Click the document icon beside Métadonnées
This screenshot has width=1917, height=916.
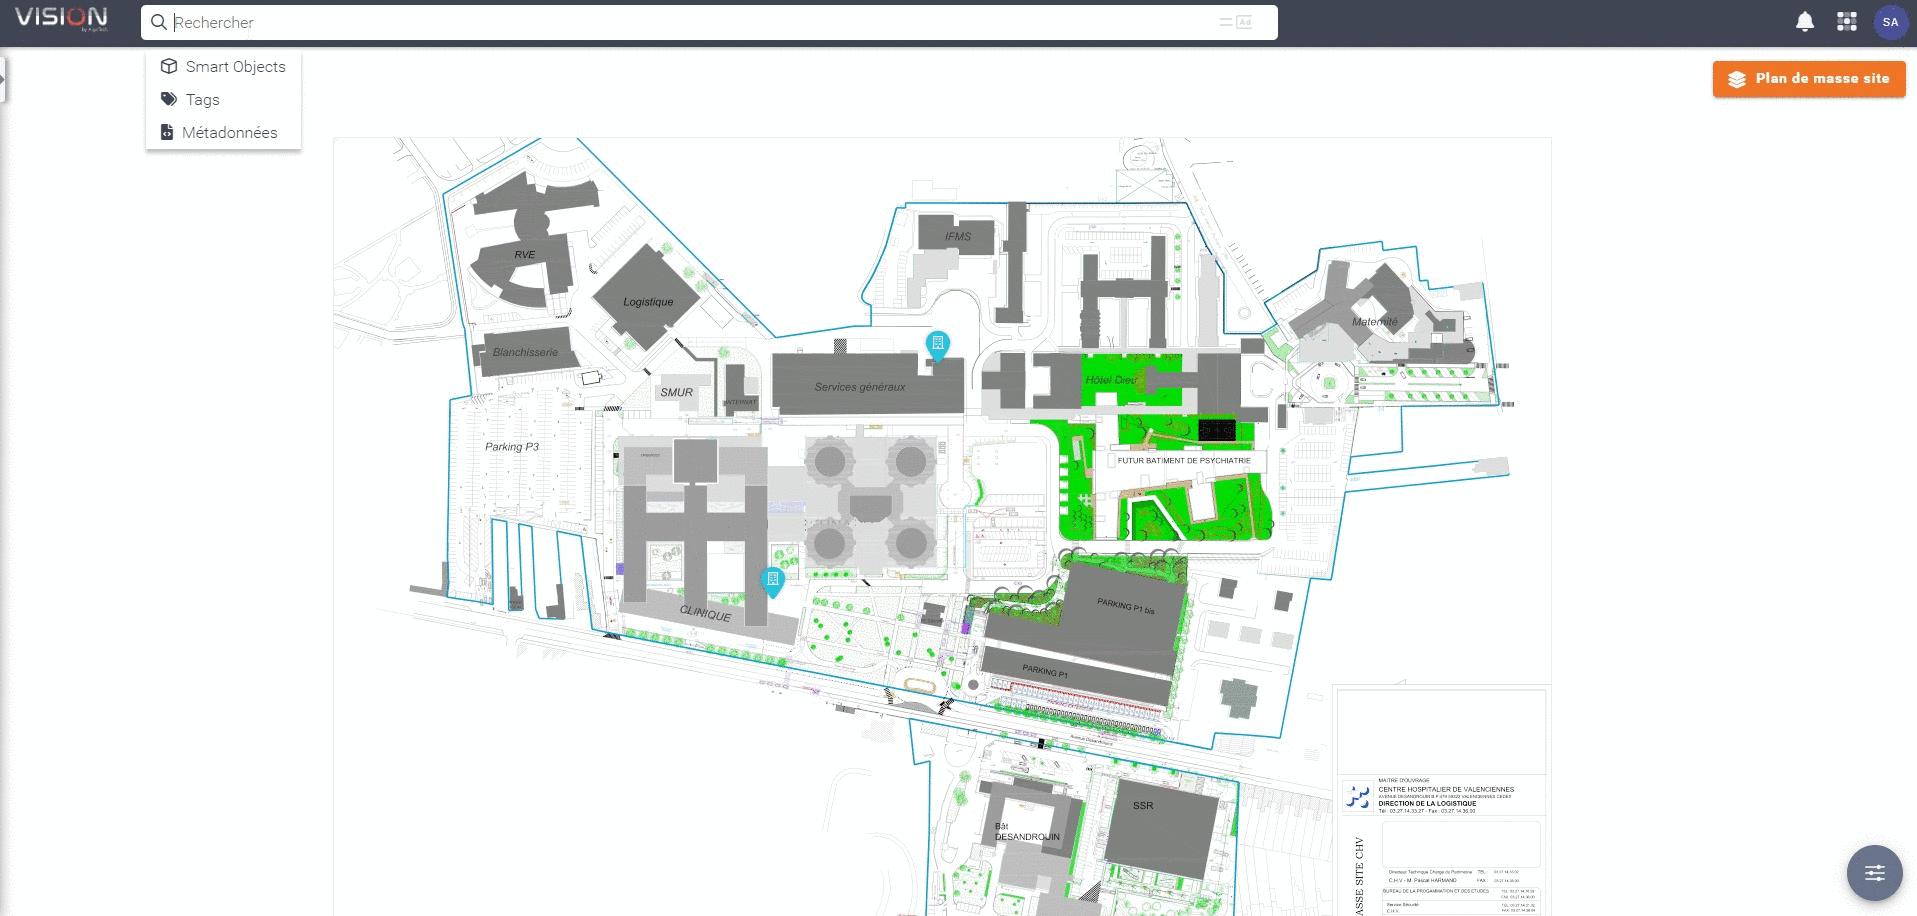167,132
